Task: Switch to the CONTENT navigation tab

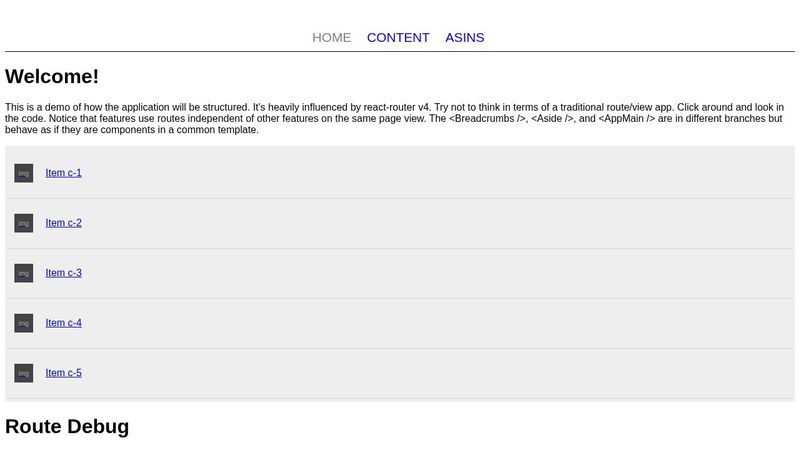Action: [x=398, y=38]
